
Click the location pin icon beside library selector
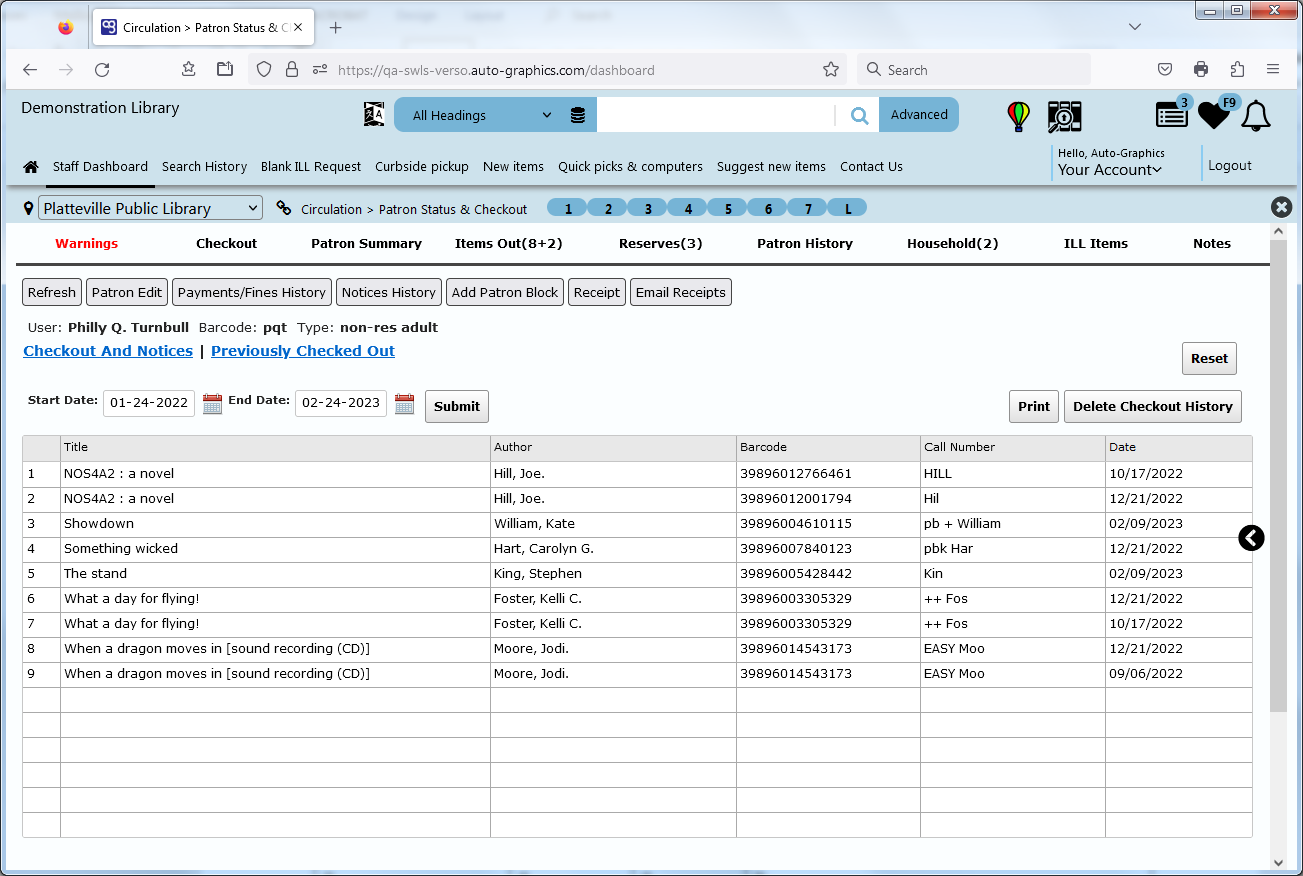pyautogui.click(x=28, y=209)
